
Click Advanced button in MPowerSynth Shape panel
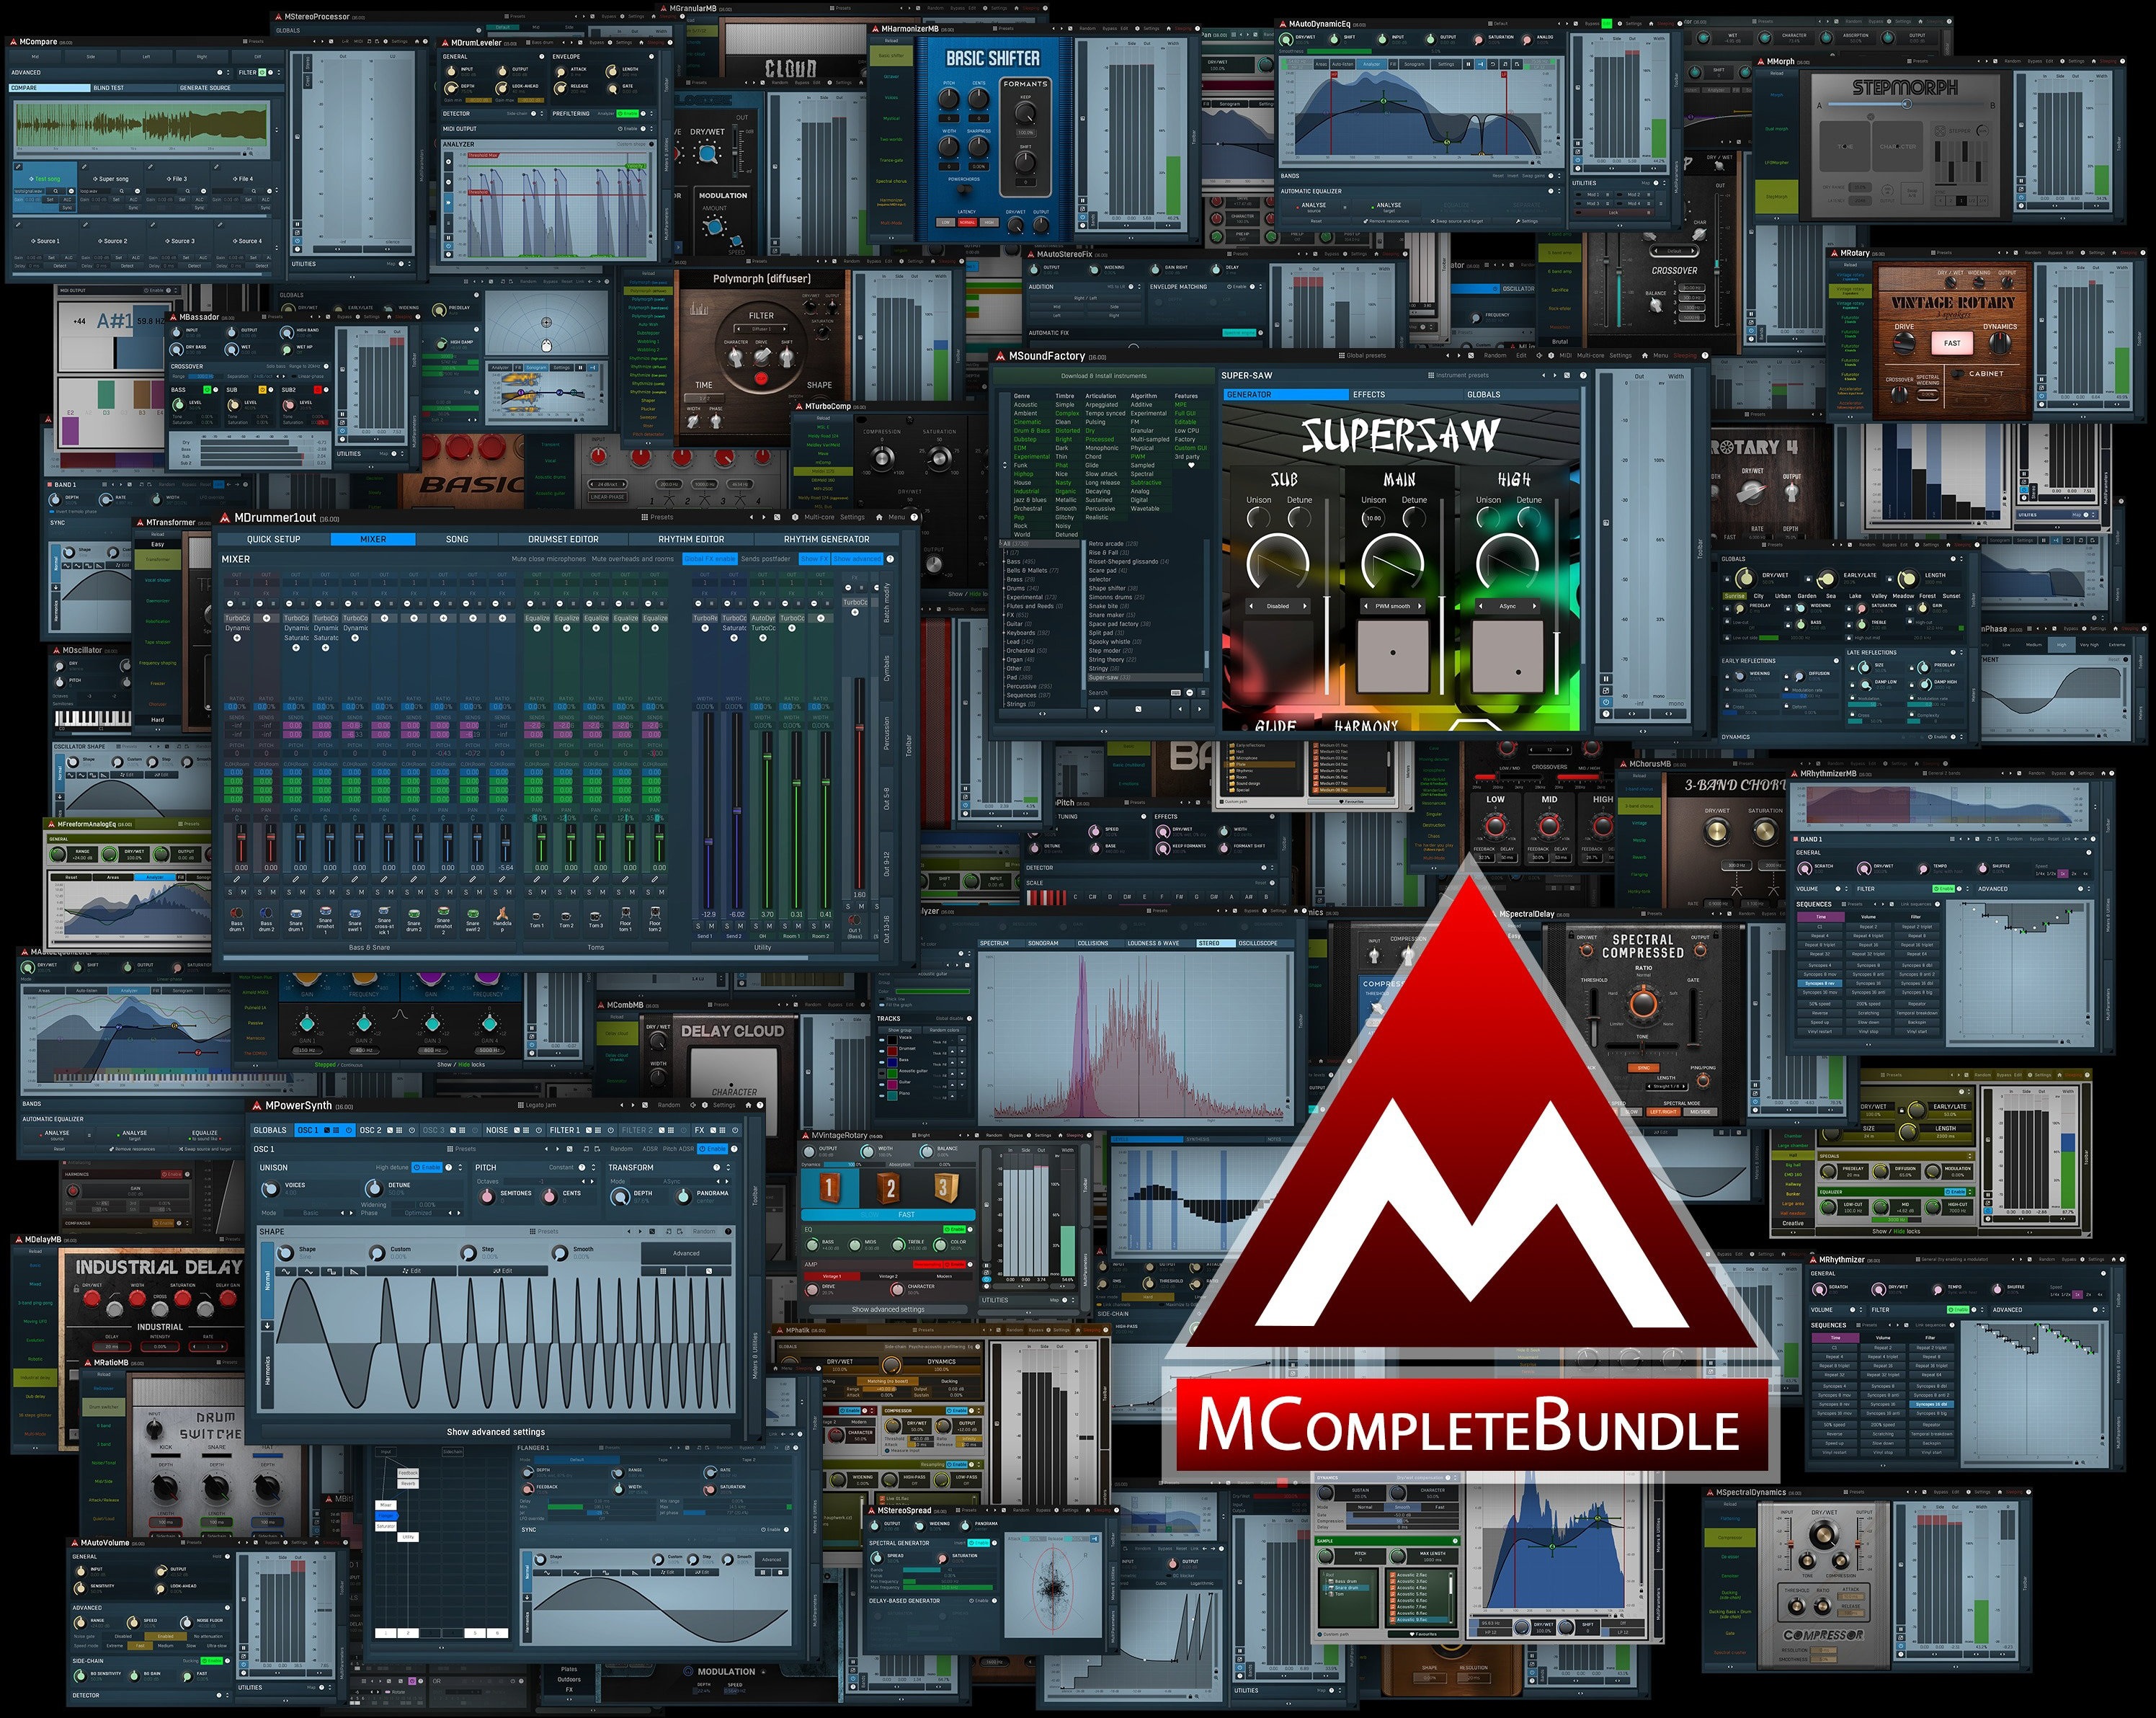click(x=686, y=1253)
